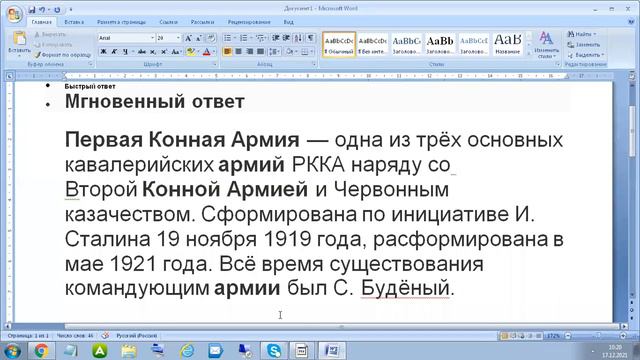
Task: Open Internet Explorer from the taskbar
Action: tap(187, 351)
